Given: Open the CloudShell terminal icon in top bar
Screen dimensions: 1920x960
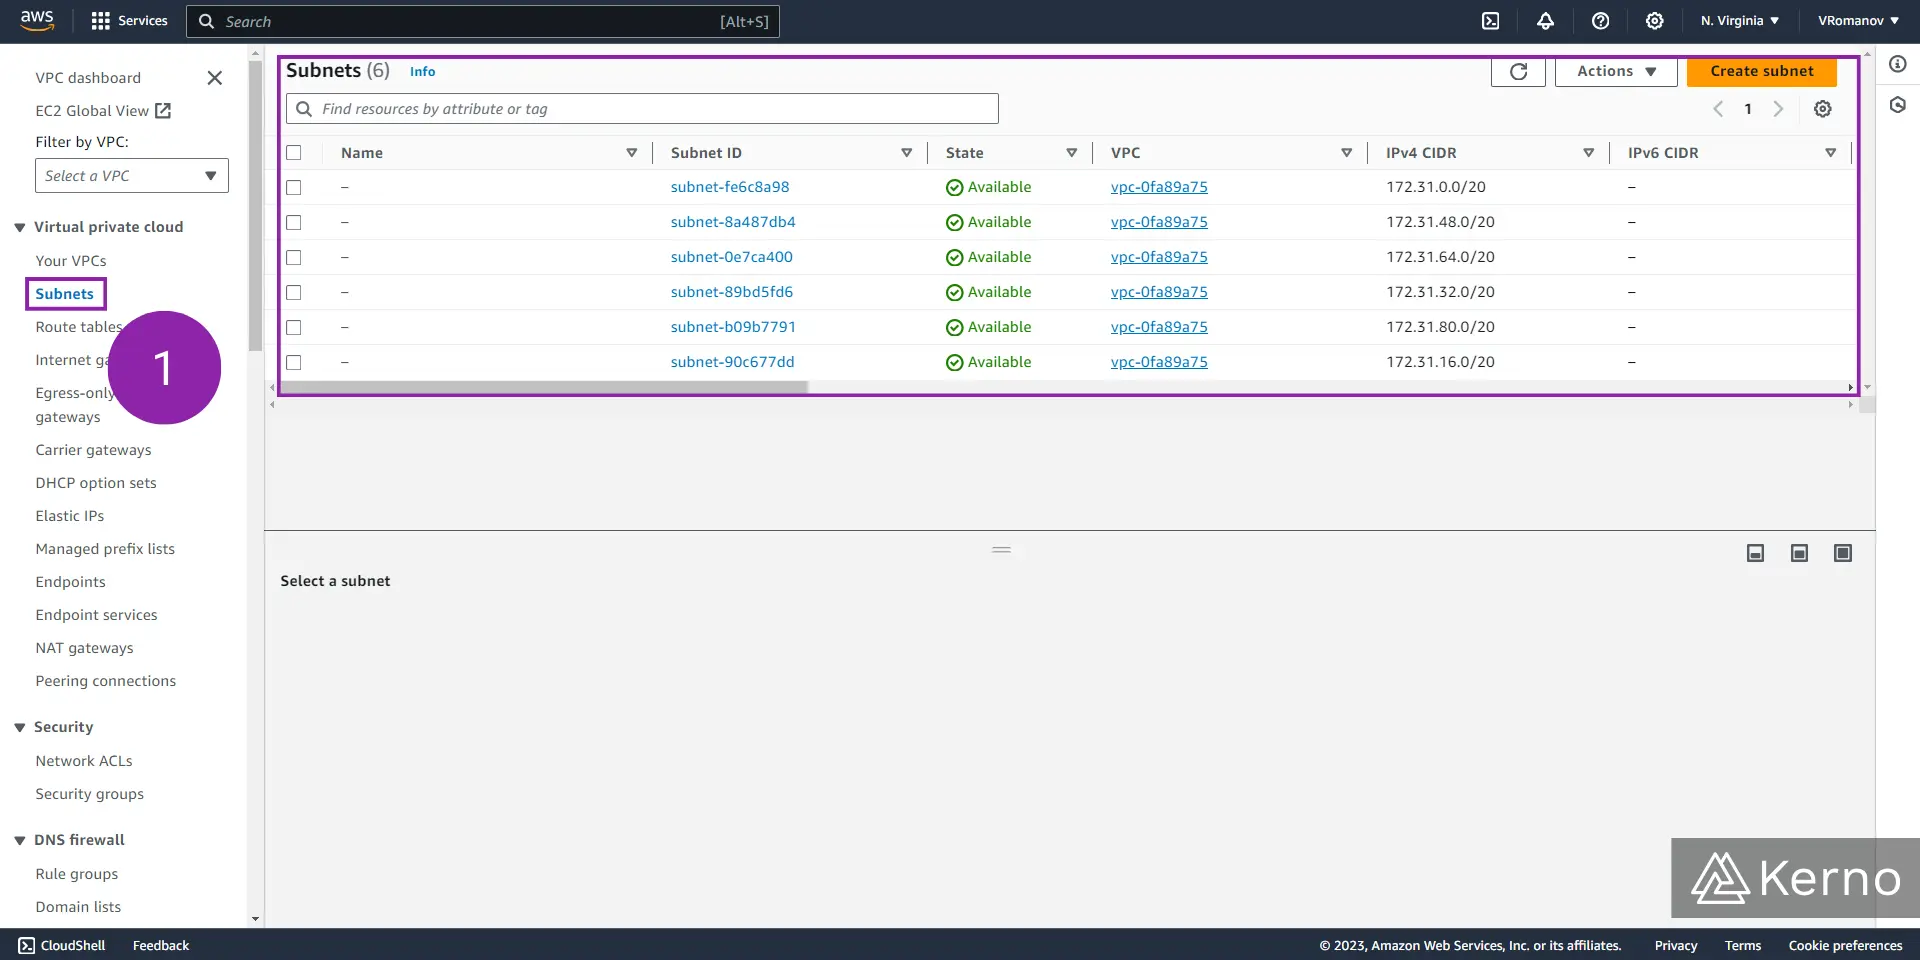Looking at the screenshot, I should point(1490,21).
